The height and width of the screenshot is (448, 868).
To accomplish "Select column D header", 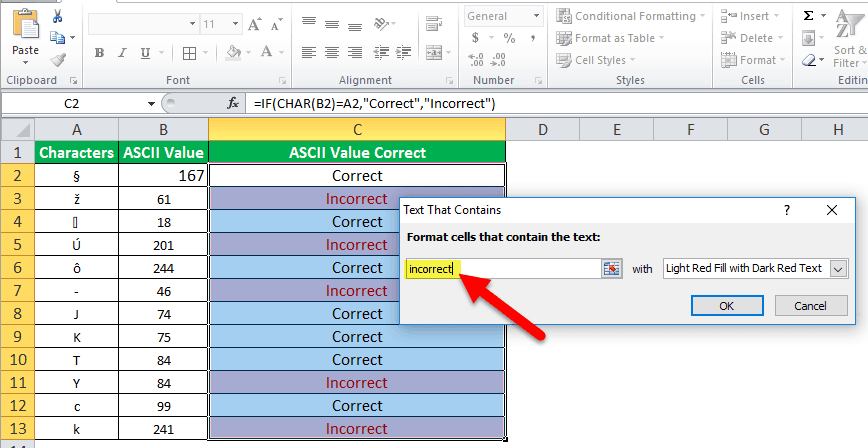I will coord(541,129).
